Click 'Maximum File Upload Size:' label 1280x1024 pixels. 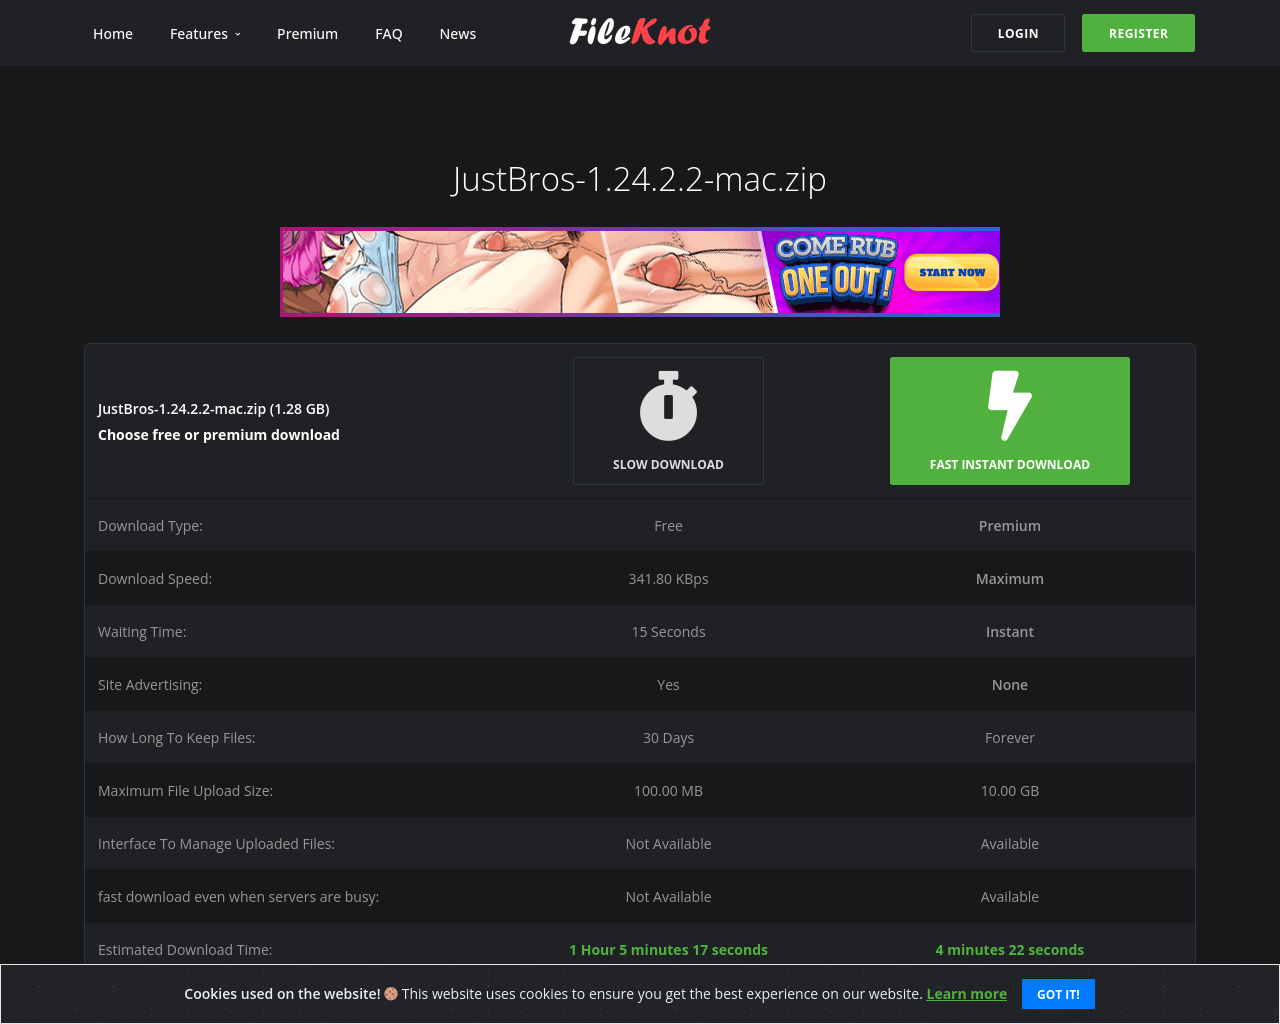tap(185, 791)
